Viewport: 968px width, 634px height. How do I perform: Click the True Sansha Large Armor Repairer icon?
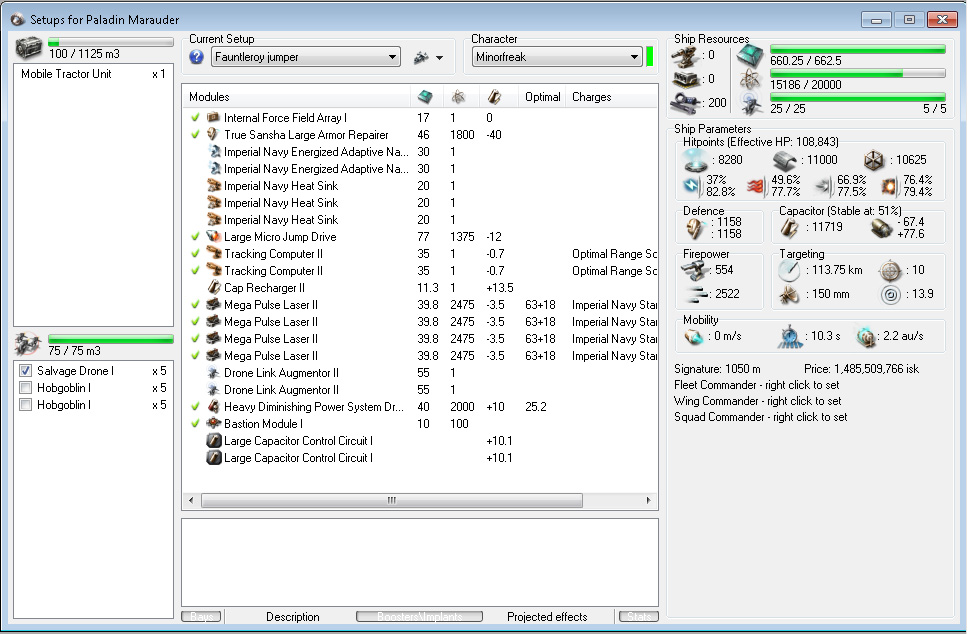click(x=213, y=135)
